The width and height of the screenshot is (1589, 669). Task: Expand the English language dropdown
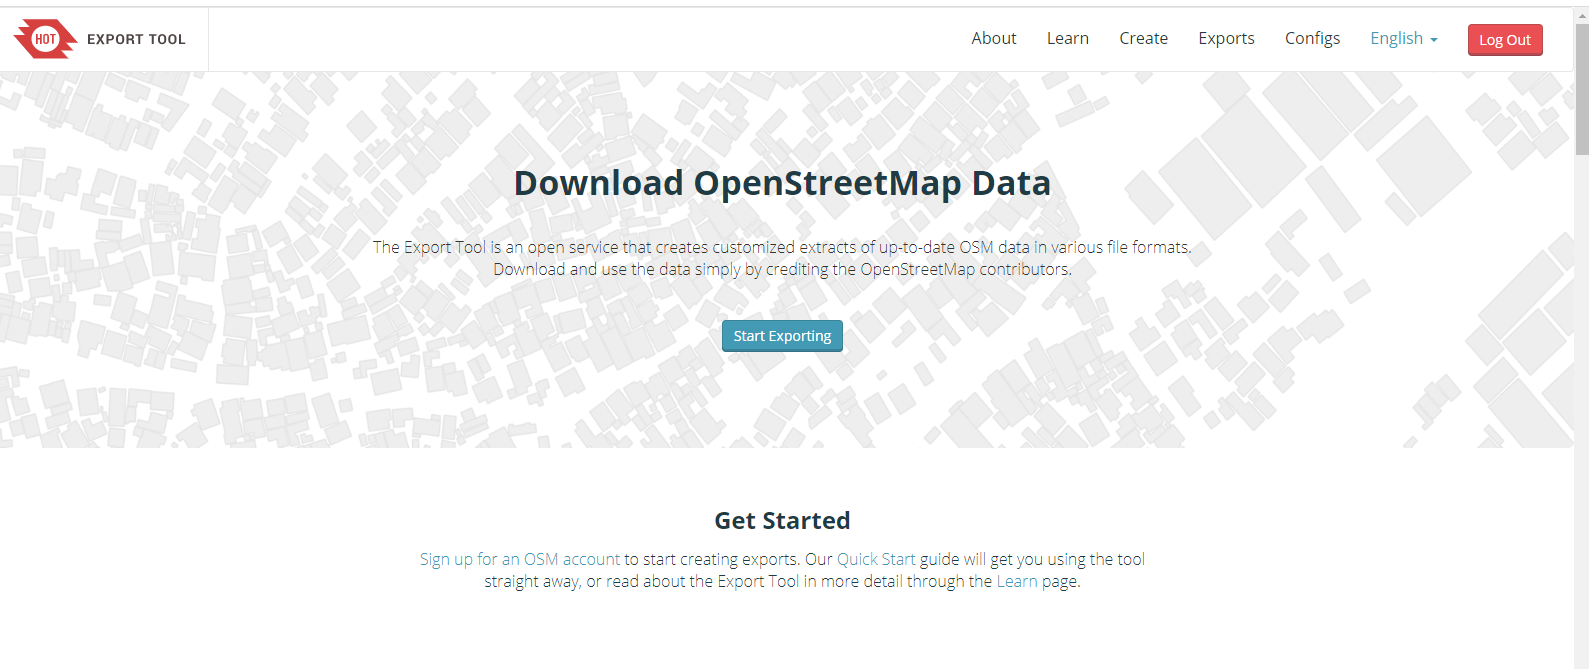pos(1404,38)
